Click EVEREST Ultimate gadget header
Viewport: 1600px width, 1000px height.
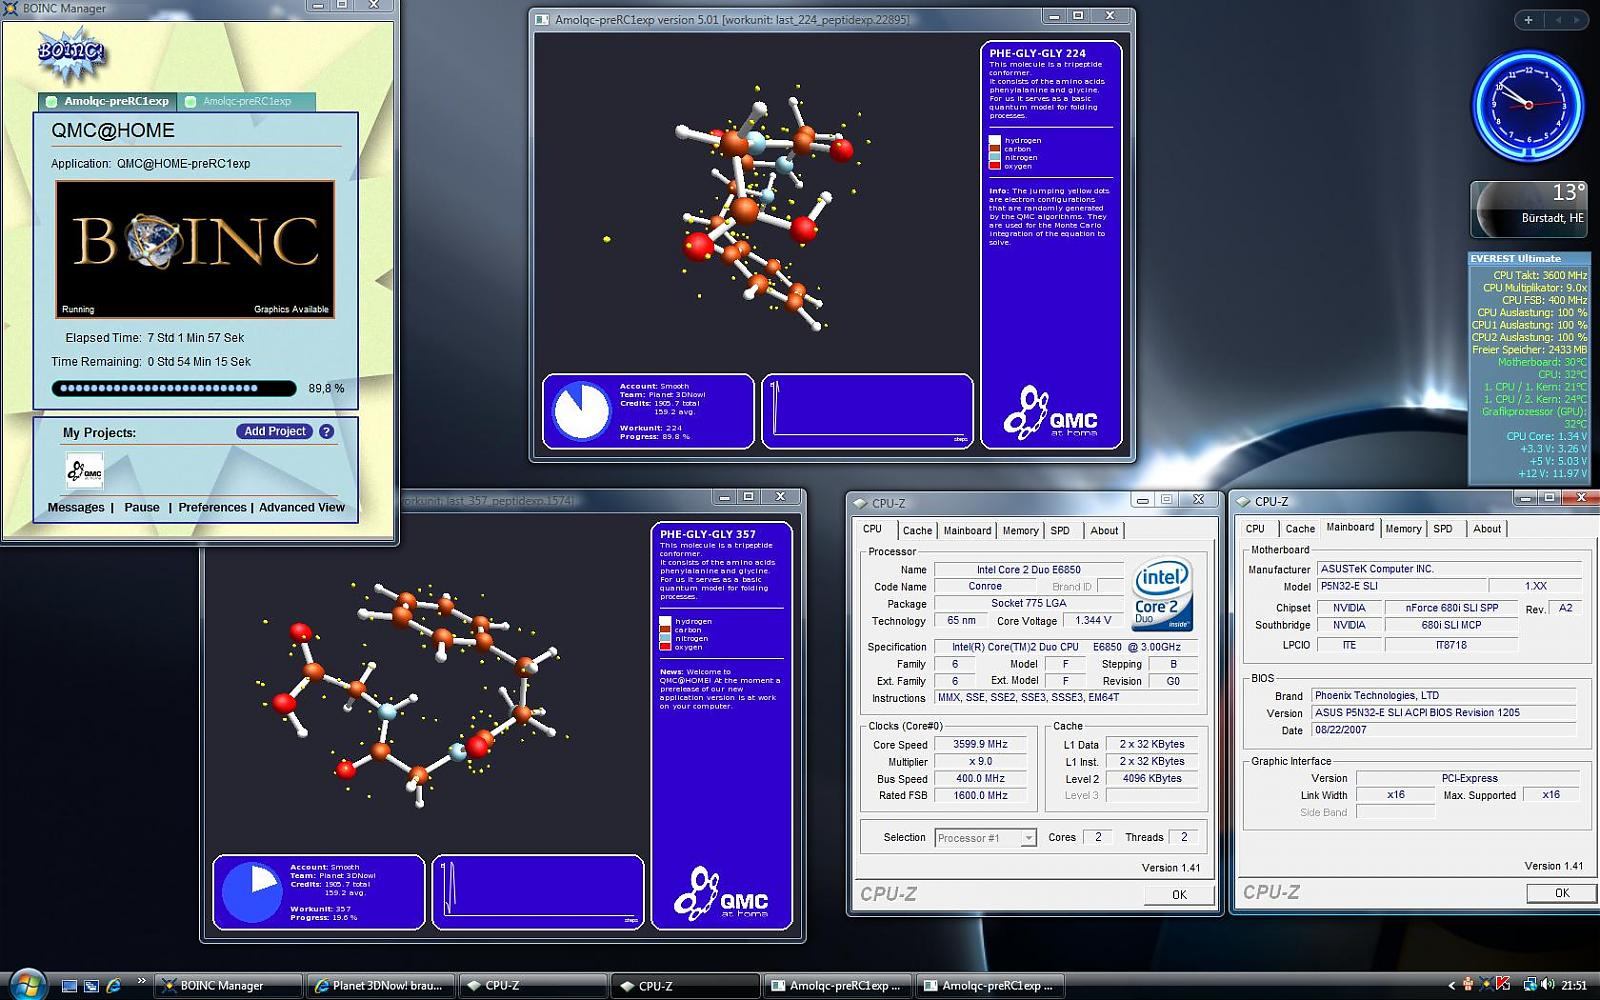coord(1528,258)
